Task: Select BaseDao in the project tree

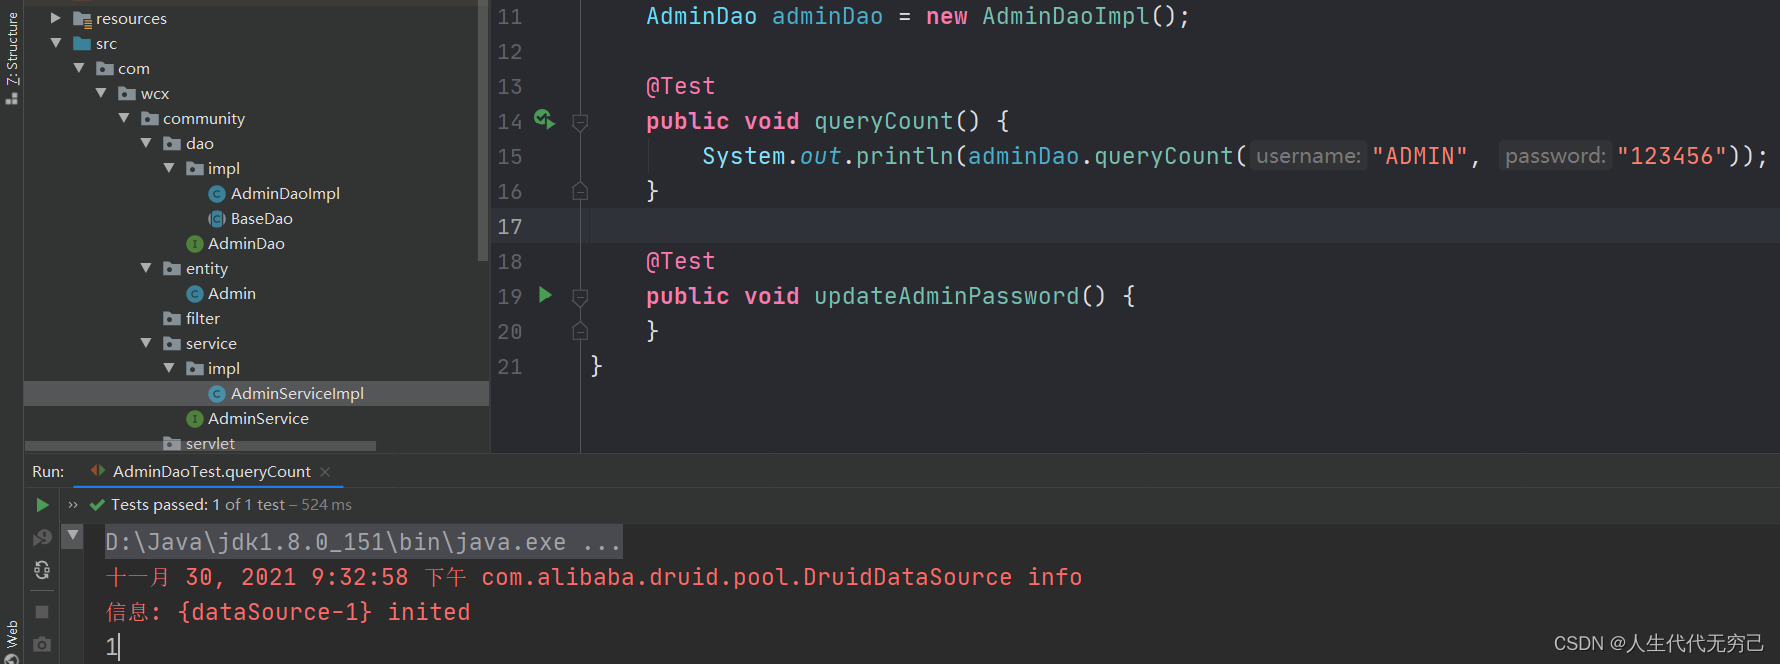Action: coord(262,219)
